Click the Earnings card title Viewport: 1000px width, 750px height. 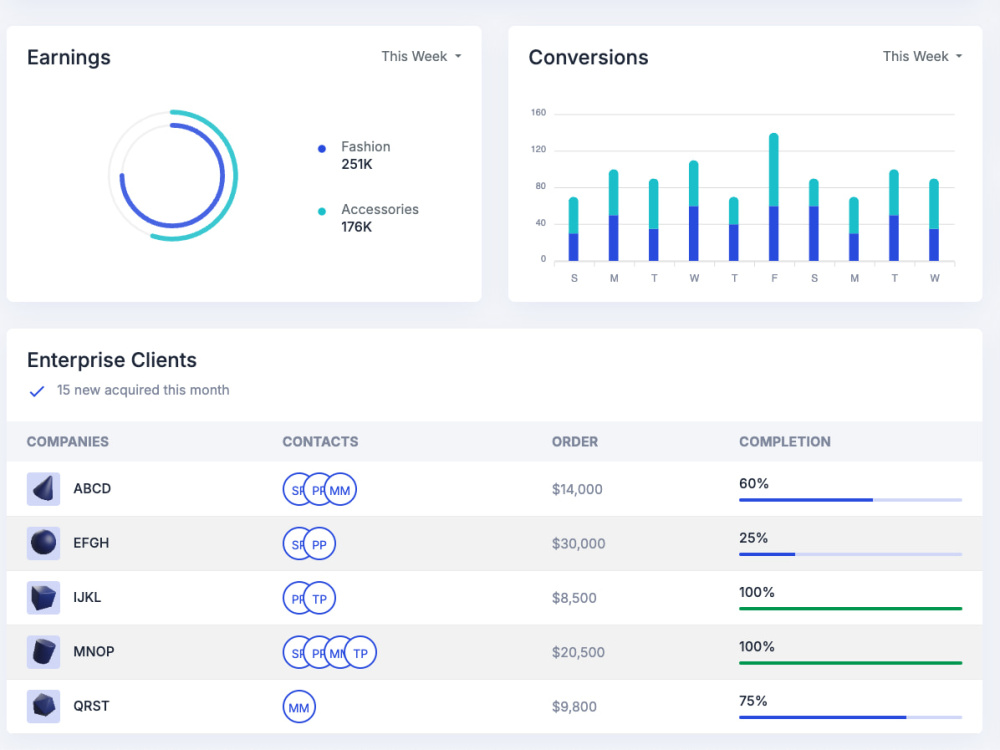pos(69,57)
